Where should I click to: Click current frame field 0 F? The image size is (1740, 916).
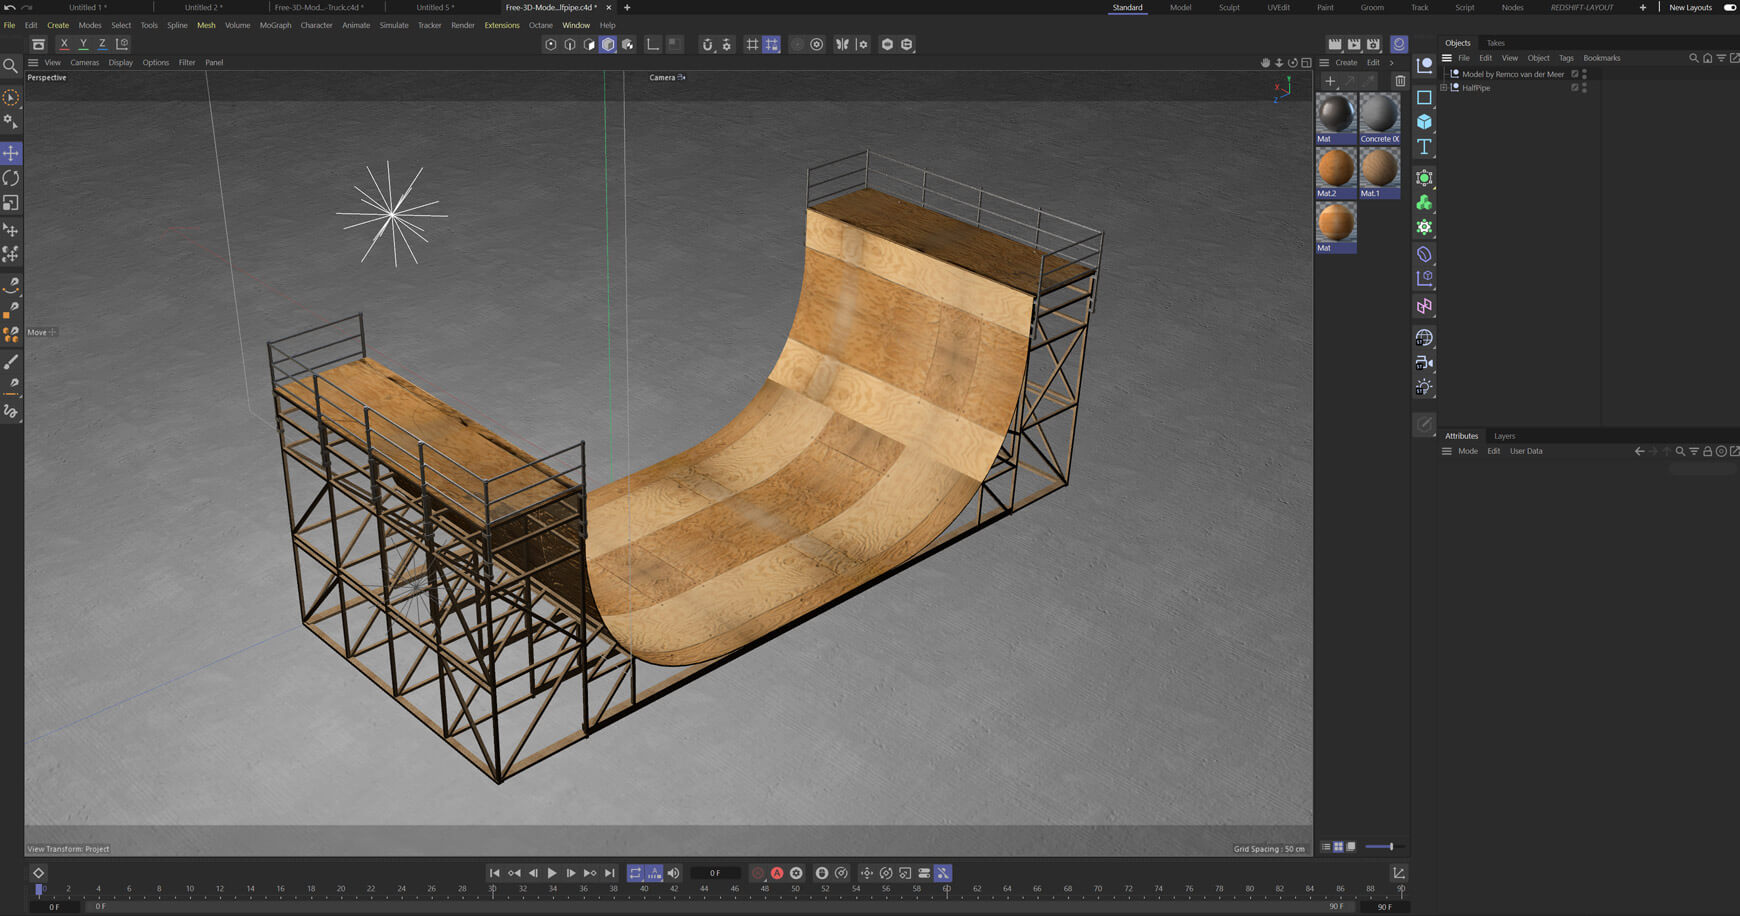point(715,873)
